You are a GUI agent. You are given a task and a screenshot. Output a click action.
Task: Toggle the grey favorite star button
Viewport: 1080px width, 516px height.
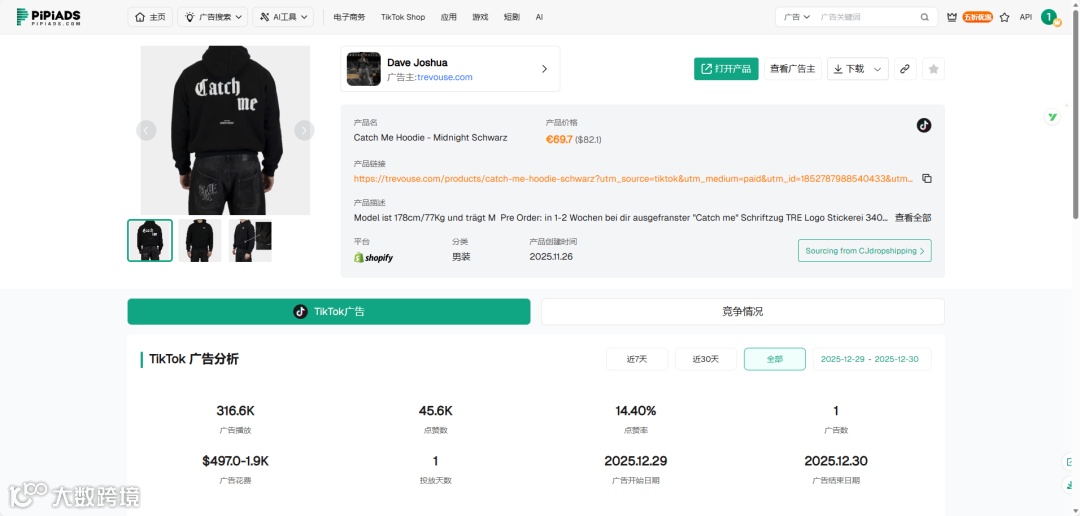[933, 69]
